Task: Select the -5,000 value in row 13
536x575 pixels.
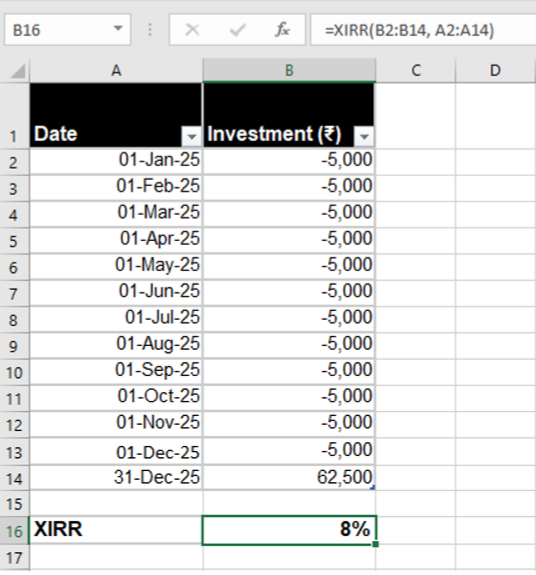Action: click(289, 451)
